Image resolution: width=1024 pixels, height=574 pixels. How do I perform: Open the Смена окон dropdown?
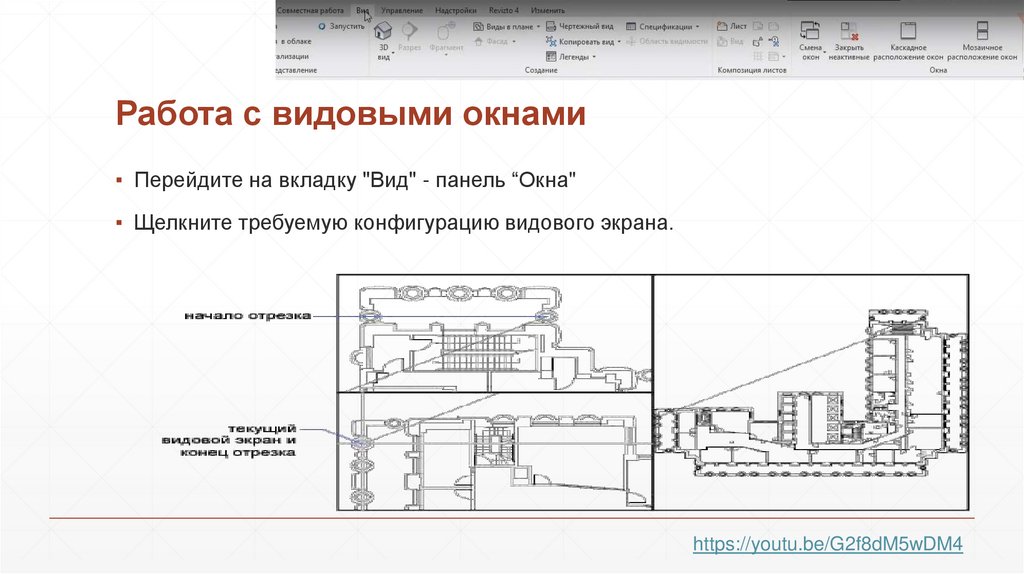tap(825, 52)
